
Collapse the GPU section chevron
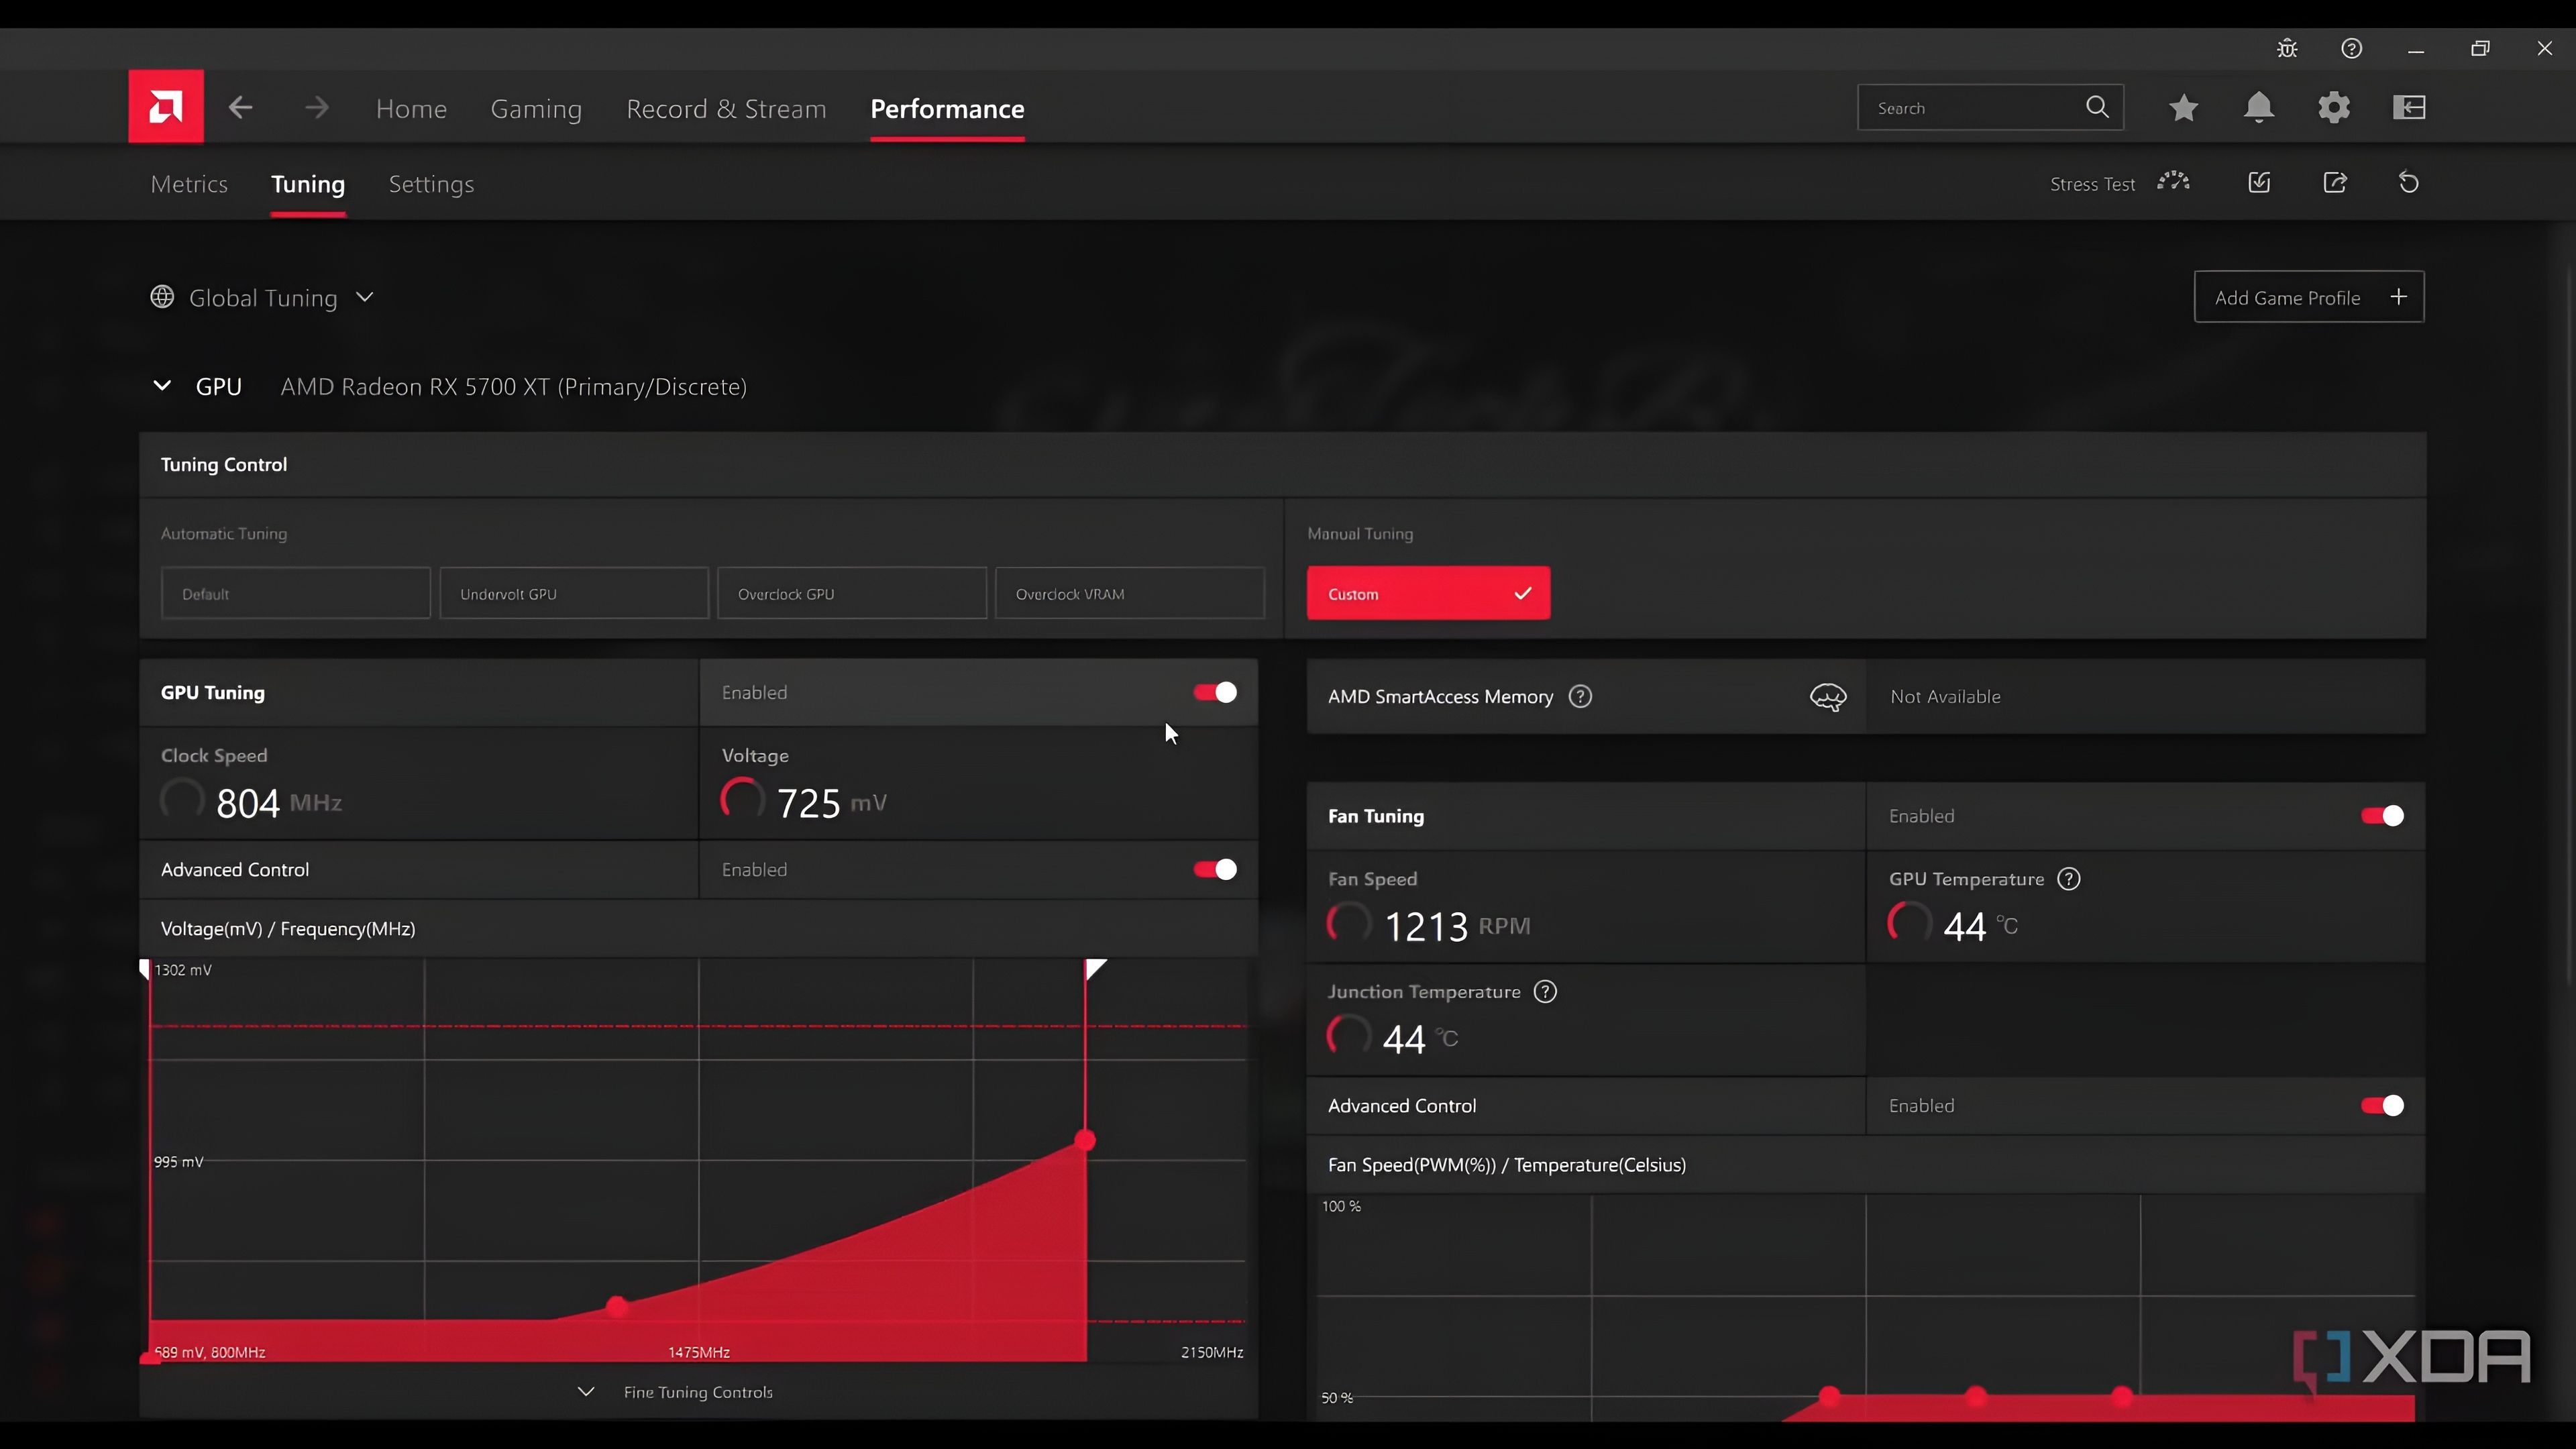[162, 386]
